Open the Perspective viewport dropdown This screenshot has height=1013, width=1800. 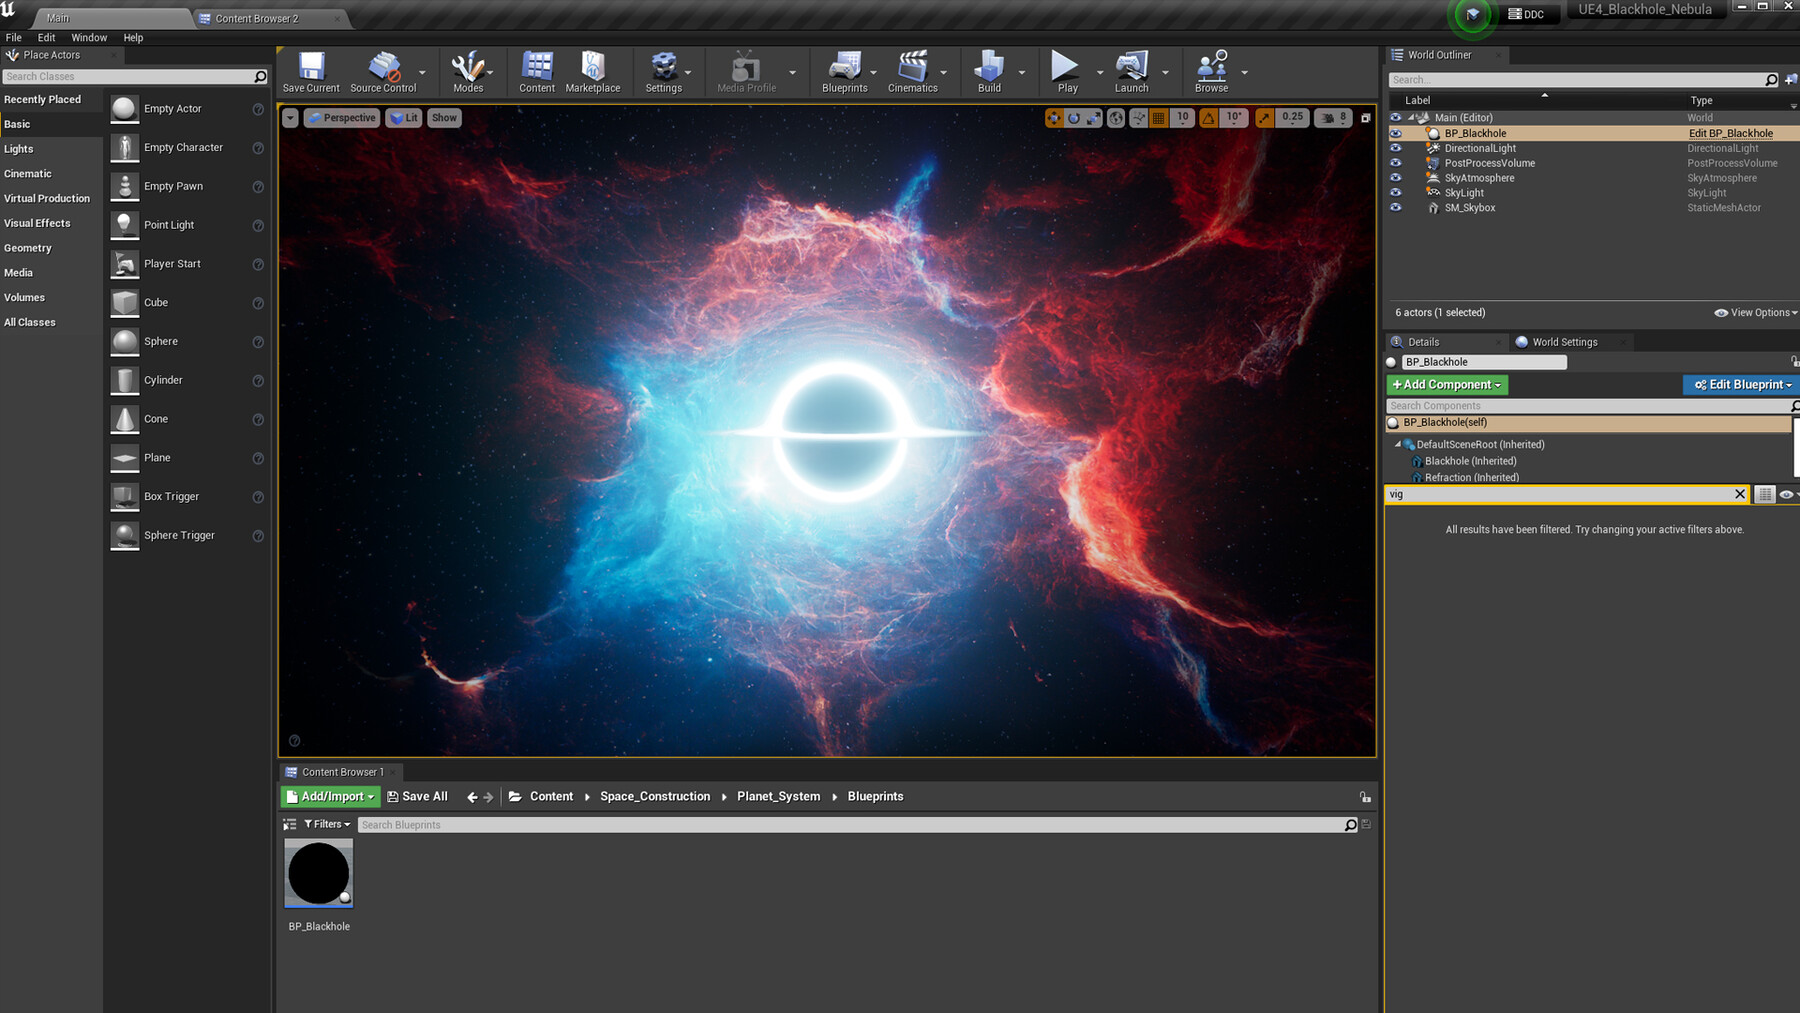click(342, 117)
